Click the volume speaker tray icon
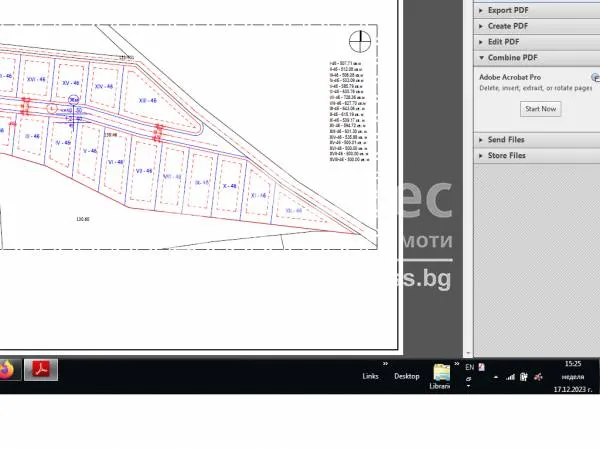This screenshot has height=450, width=600. click(x=525, y=377)
